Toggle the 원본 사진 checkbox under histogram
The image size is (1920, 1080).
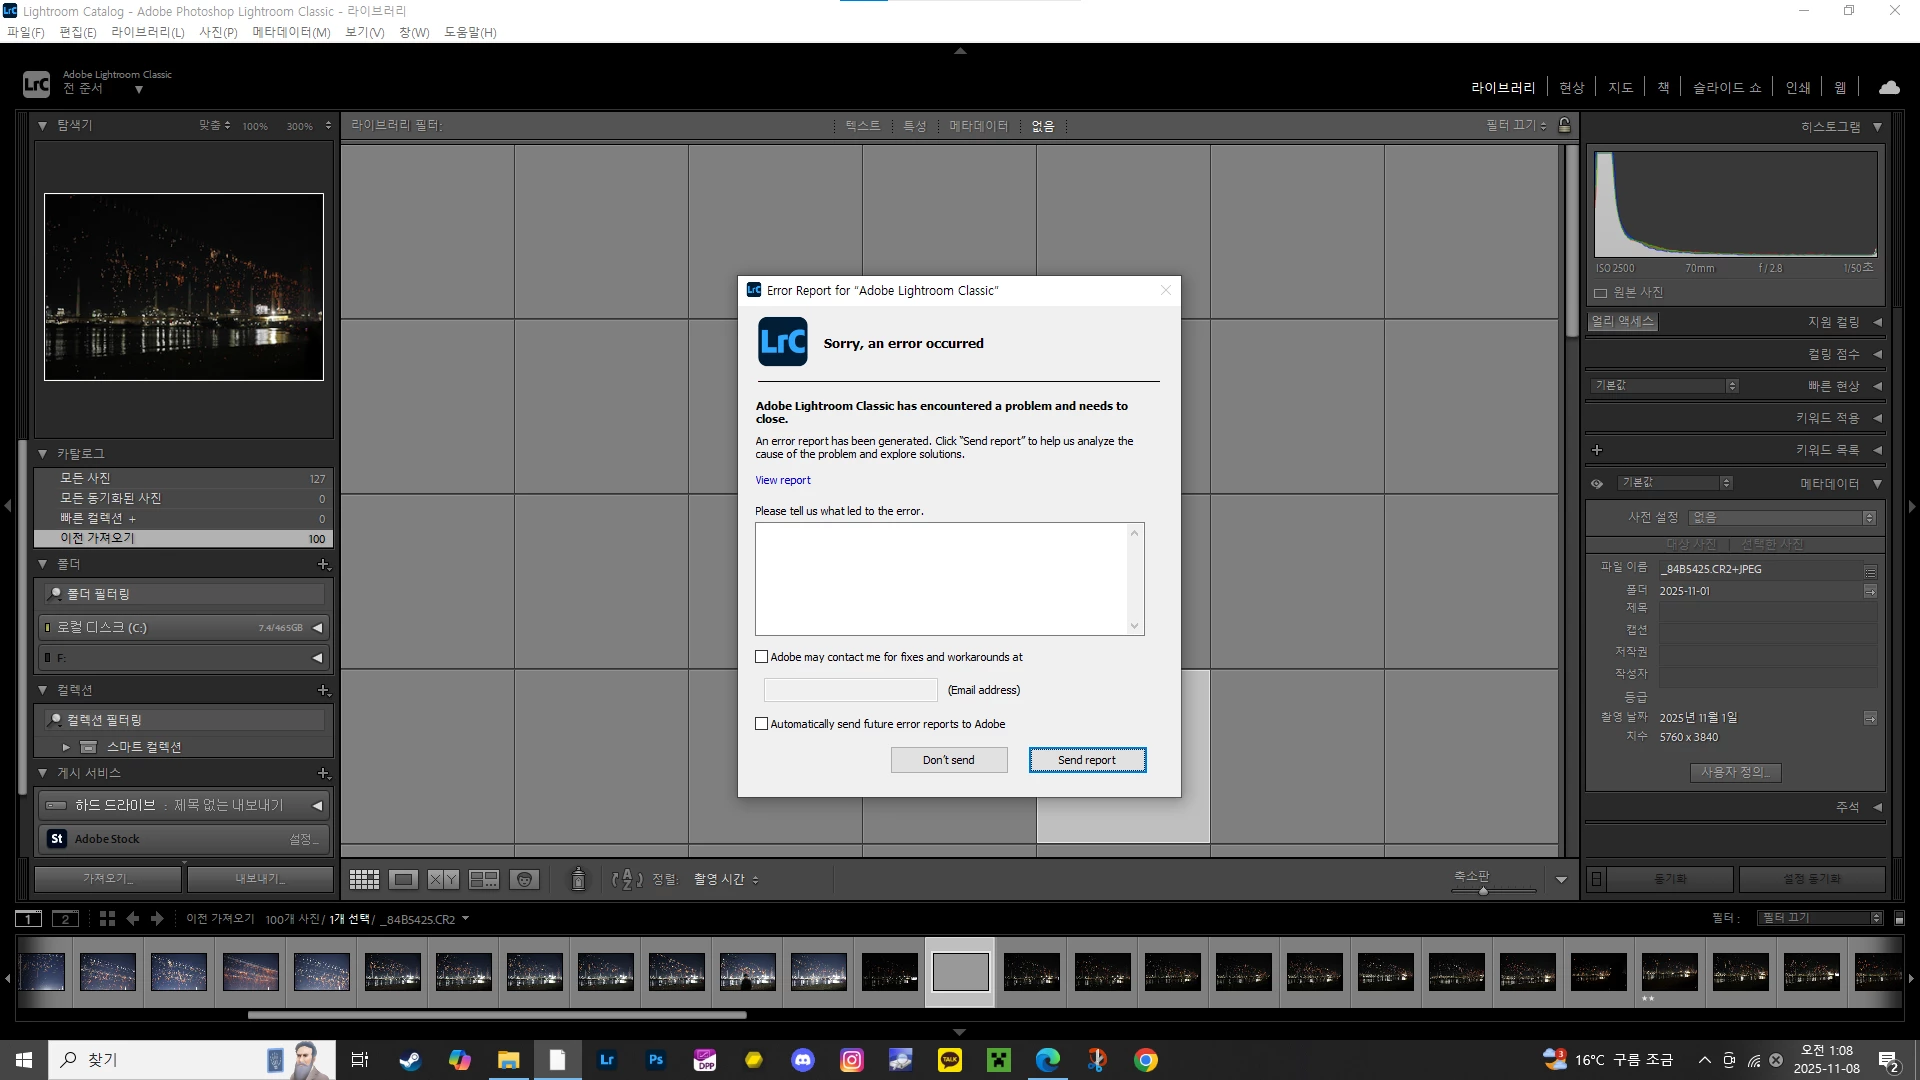click(x=1601, y=293)
